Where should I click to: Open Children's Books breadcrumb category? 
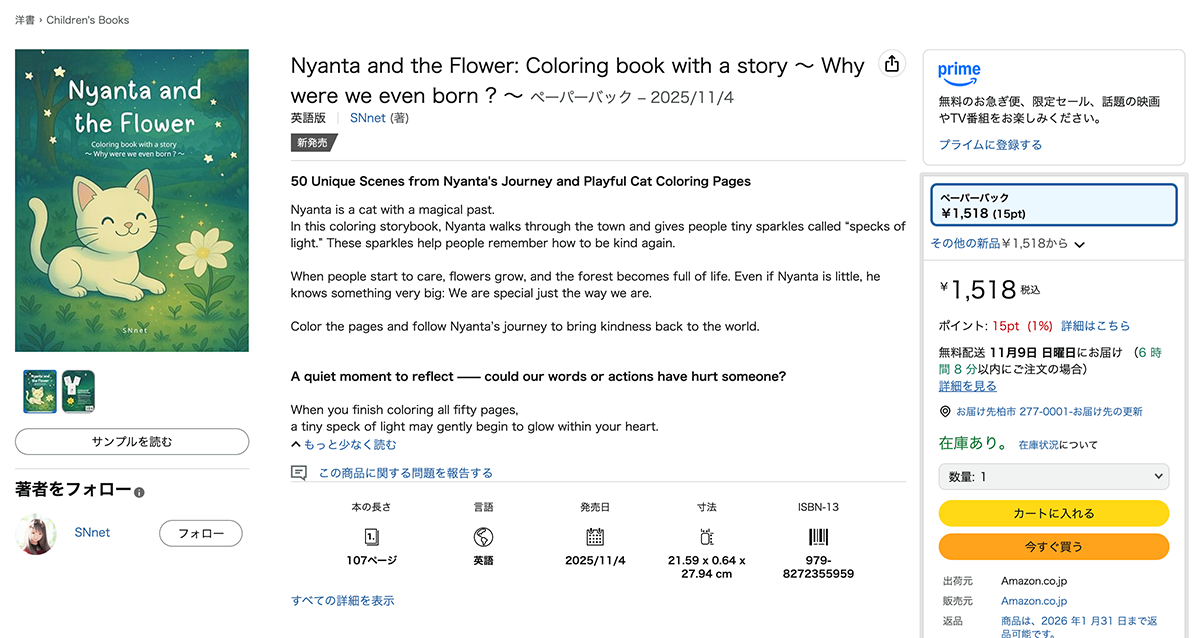(87, 20)
